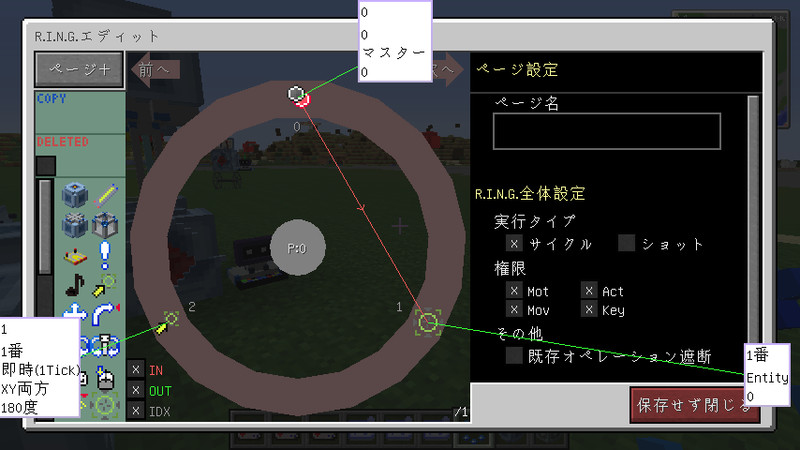Choose the yellow arrow to target icon
Screen dimensions: 800x450
(104, 285)
